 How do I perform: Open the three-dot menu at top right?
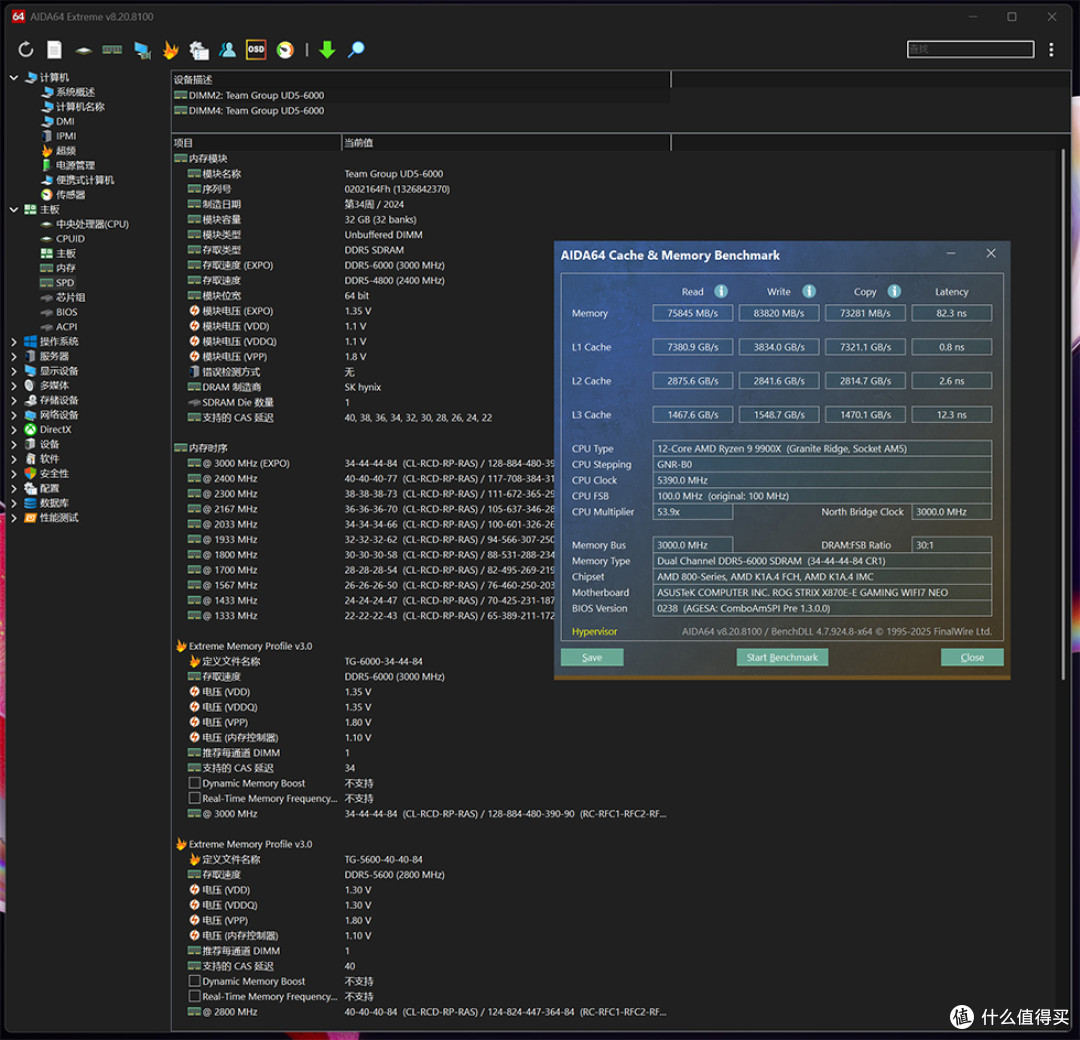[1051, 50]
